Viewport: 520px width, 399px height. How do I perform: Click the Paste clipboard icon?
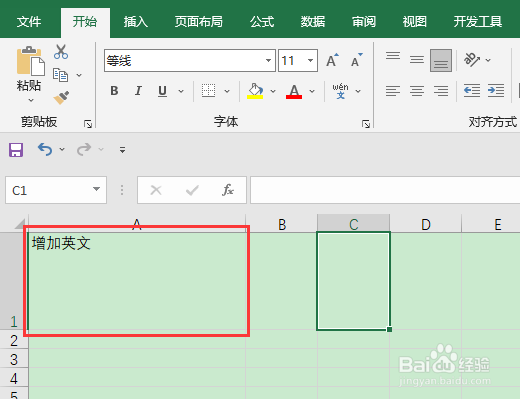[31, 61]
